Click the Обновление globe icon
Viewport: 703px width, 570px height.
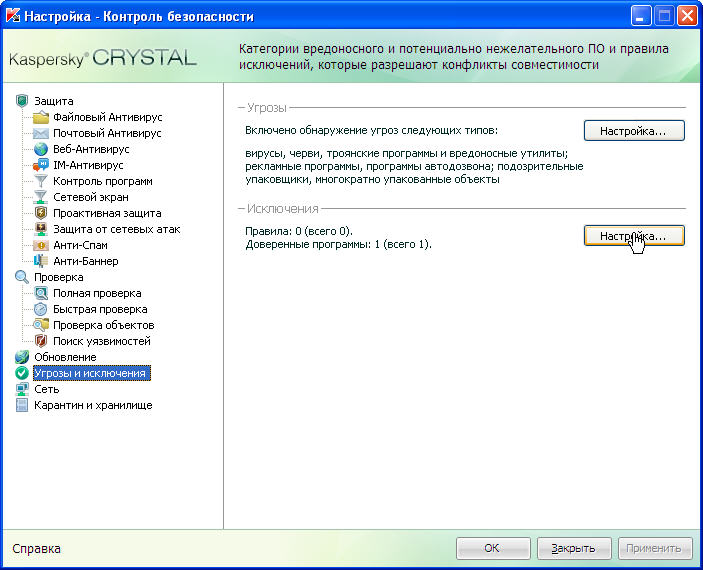[22, 357]
